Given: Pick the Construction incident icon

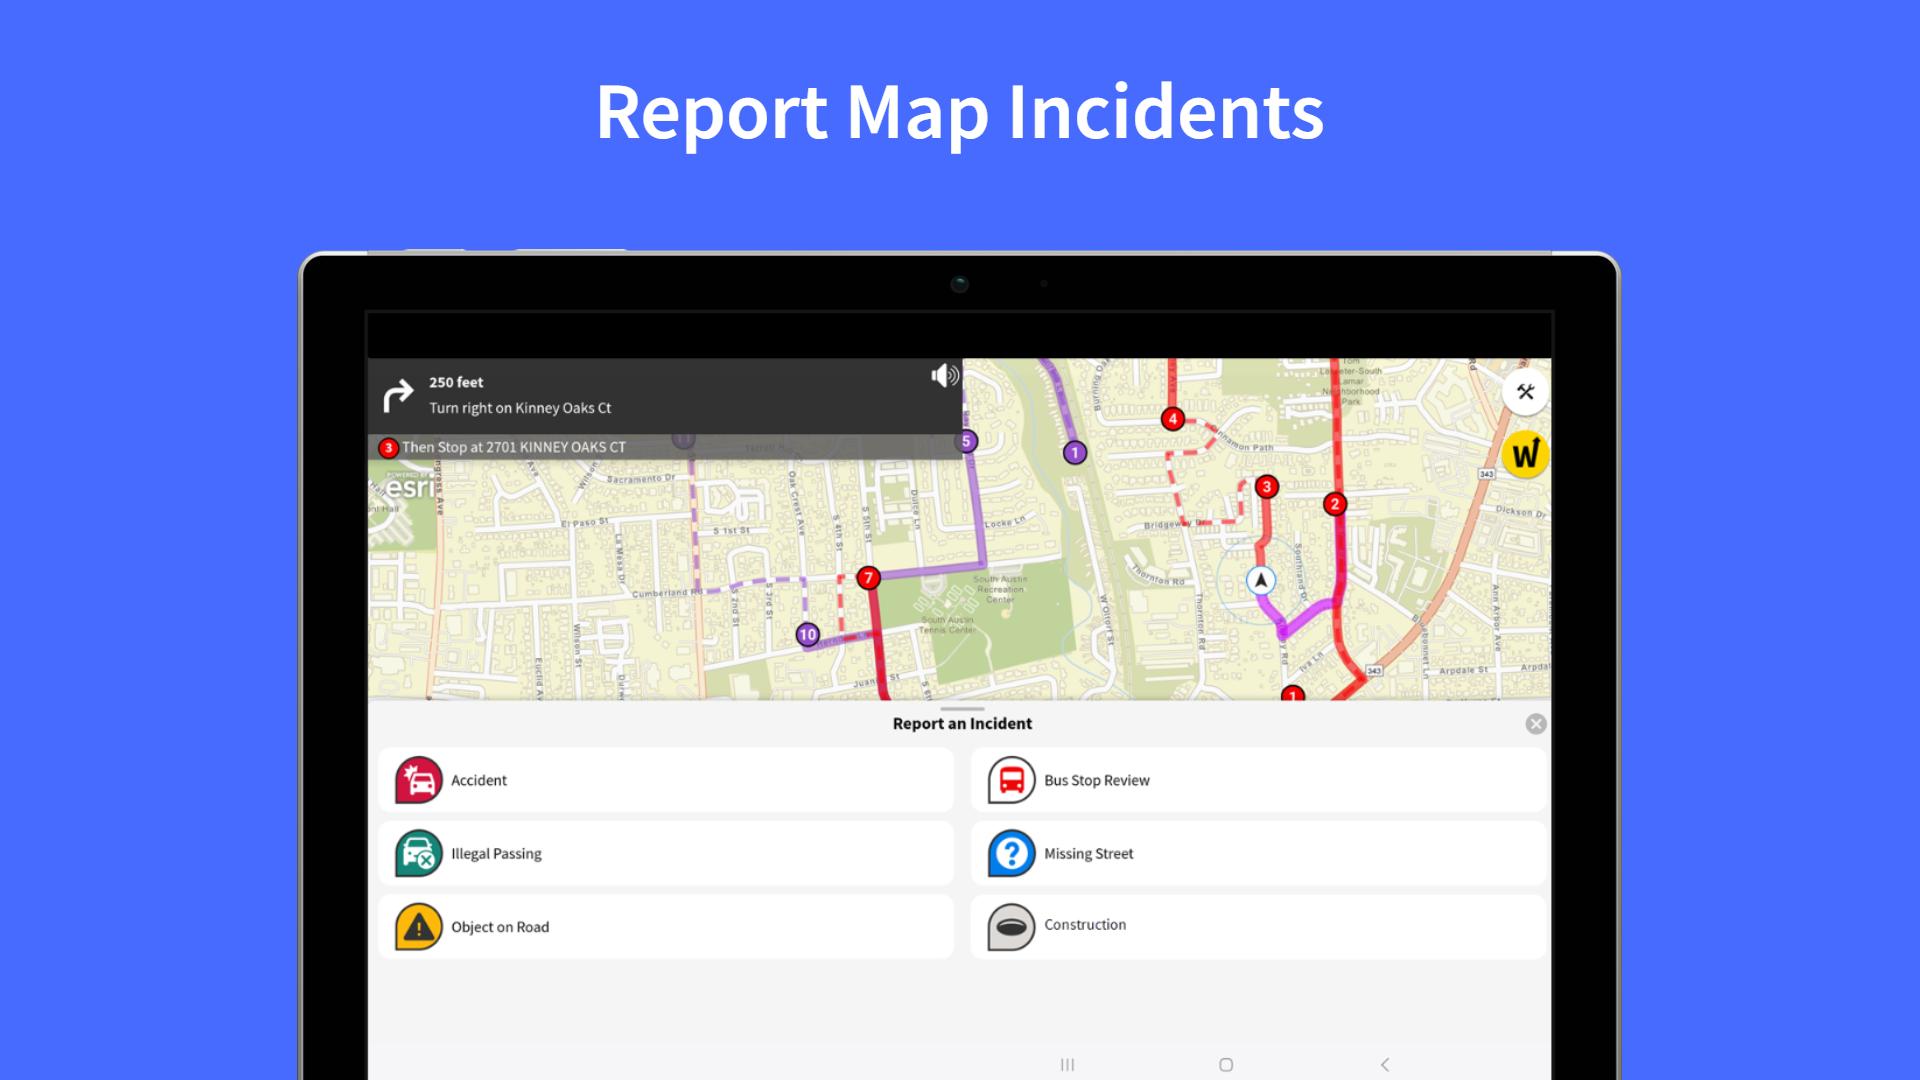Looking at the screenshot, I should click(x=1011, y=926).
